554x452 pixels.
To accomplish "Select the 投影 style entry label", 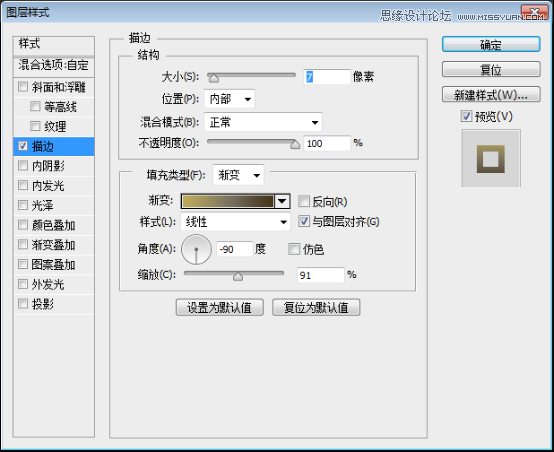I will [43, 304].
